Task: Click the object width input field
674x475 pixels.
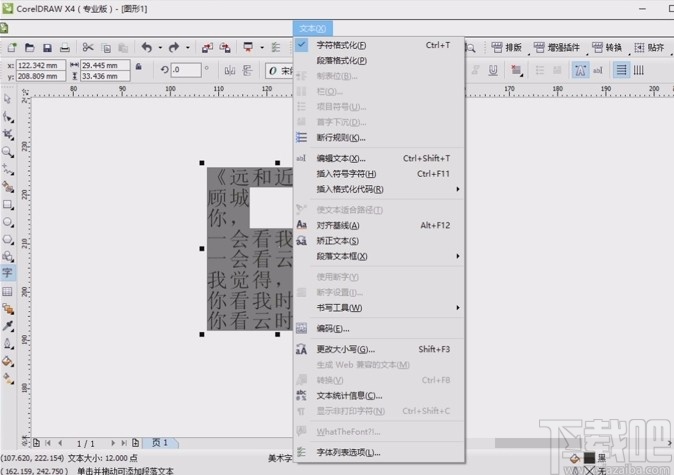Action: [105, 65]
